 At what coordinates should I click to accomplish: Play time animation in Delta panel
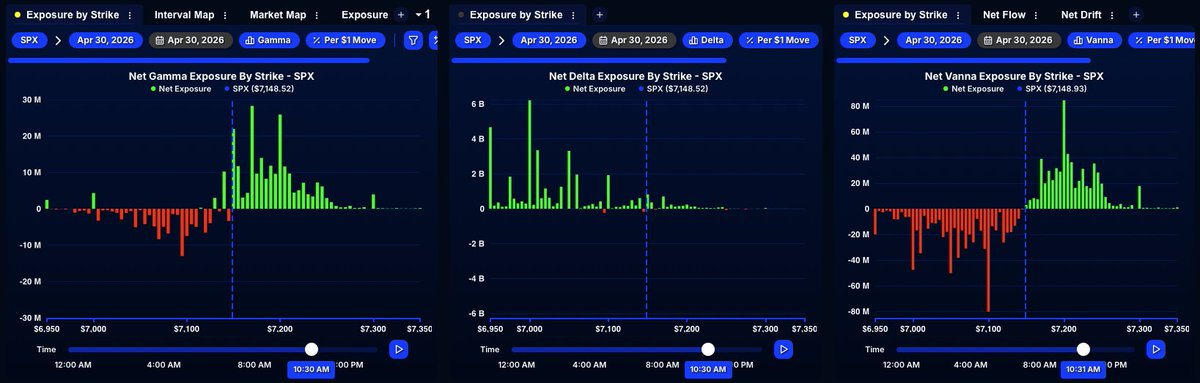point(784,349)
